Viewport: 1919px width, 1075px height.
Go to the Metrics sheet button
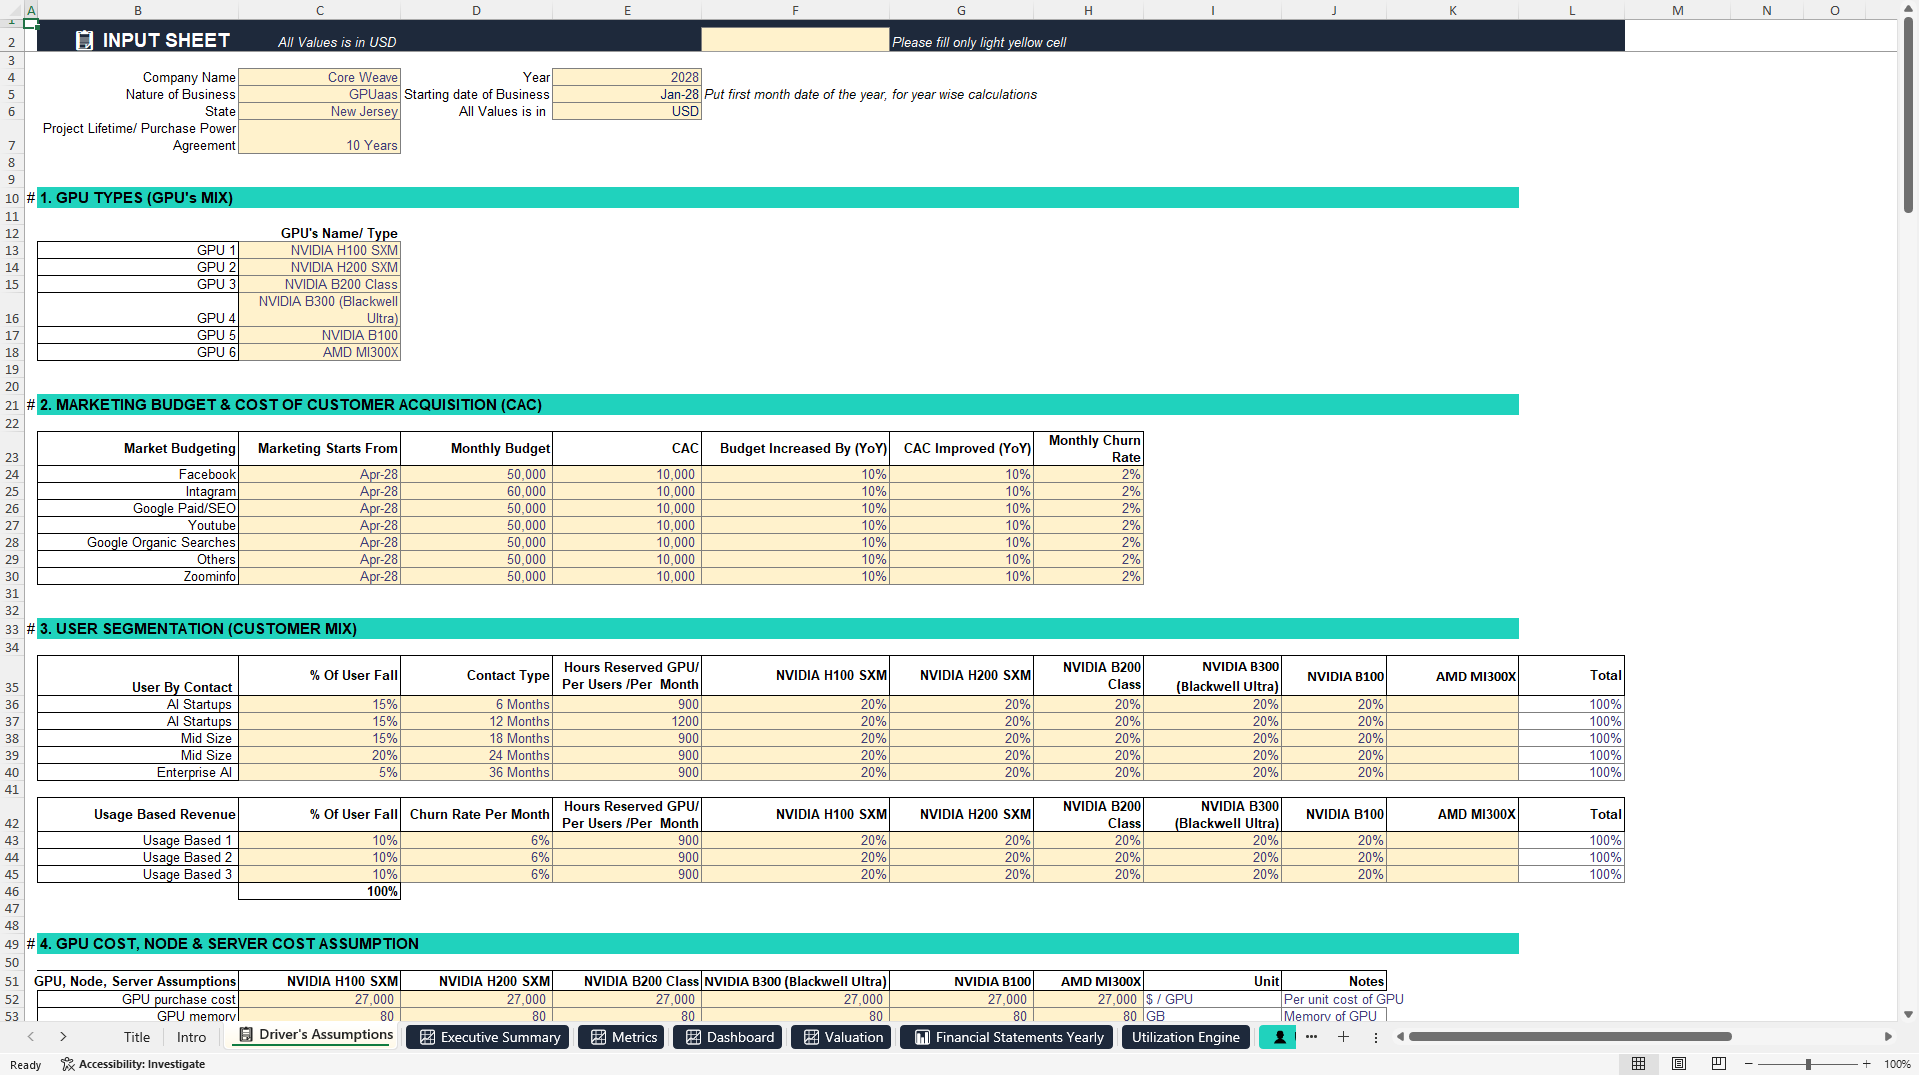pos(623,1037)
